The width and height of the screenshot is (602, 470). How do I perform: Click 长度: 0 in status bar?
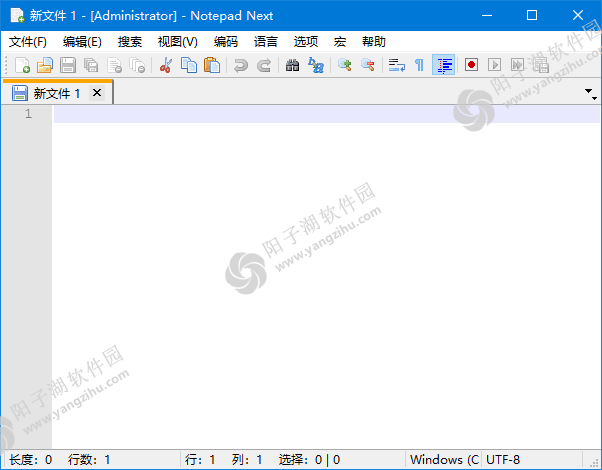[x=31, y=460]
